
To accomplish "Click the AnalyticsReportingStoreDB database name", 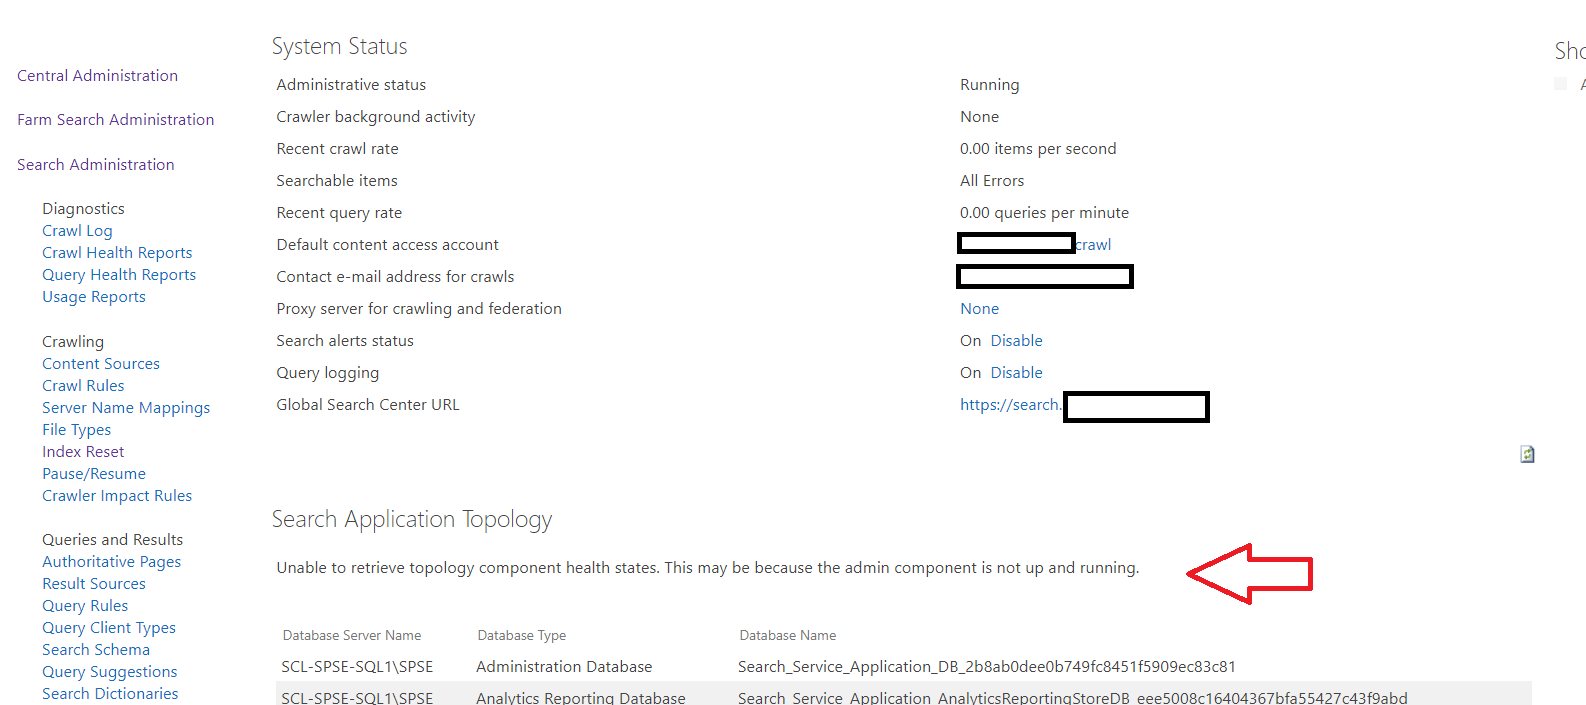I will point(1072,698).
